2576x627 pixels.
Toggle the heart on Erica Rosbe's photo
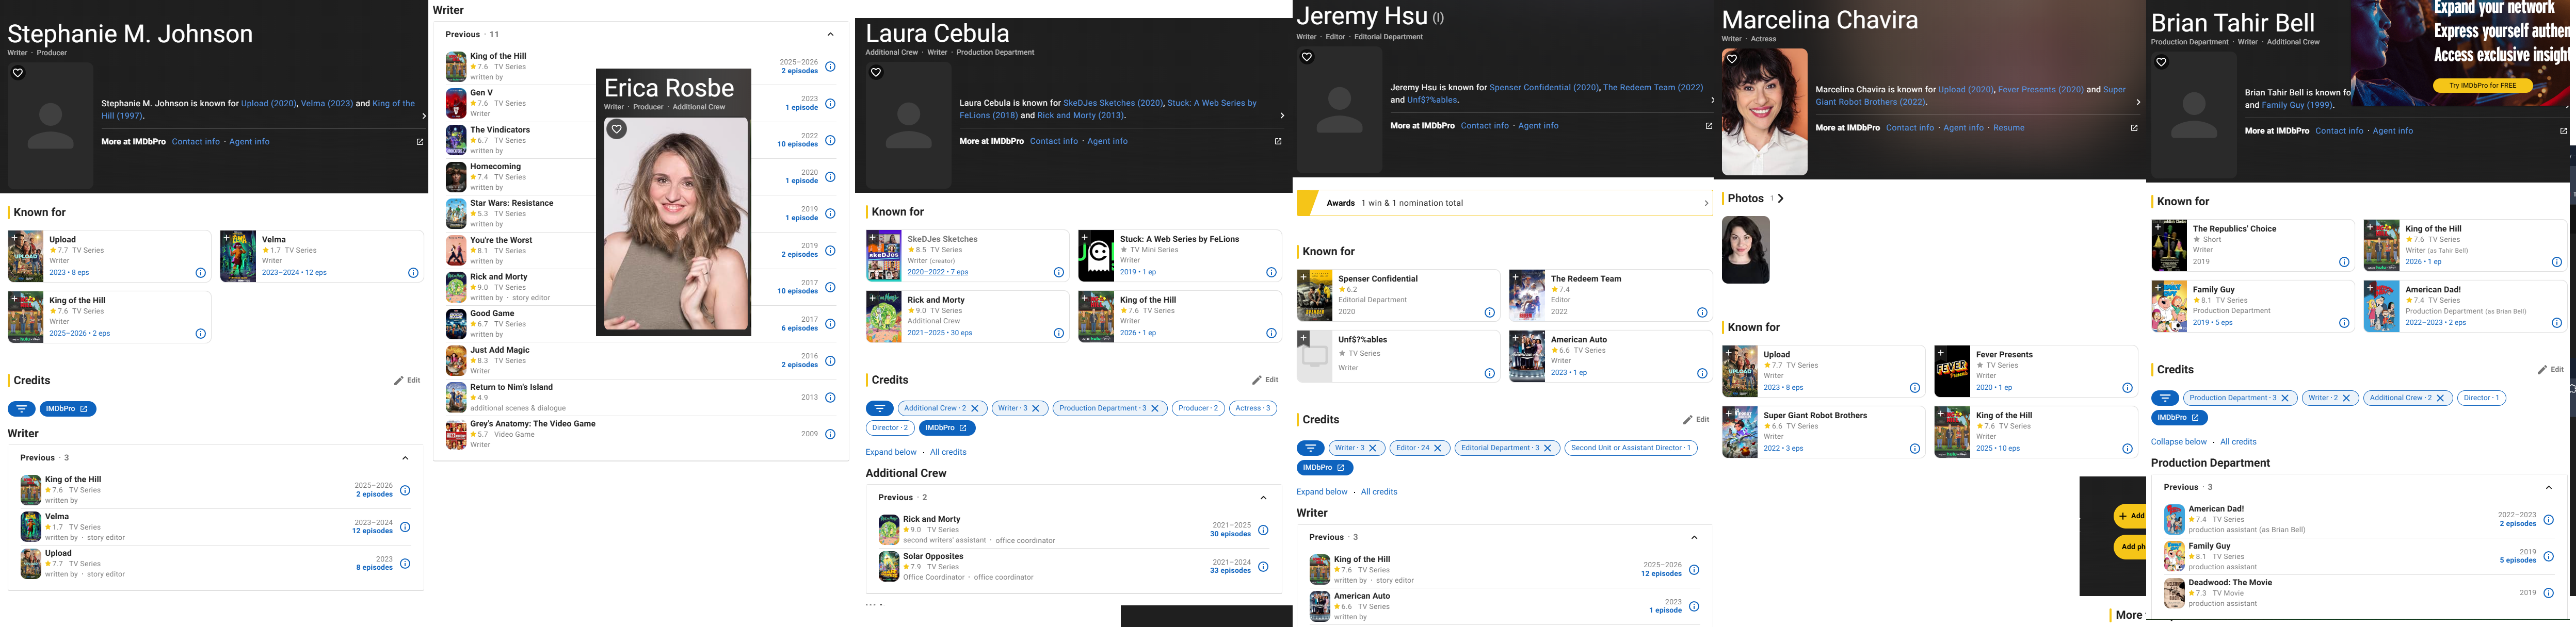[617, 129]
